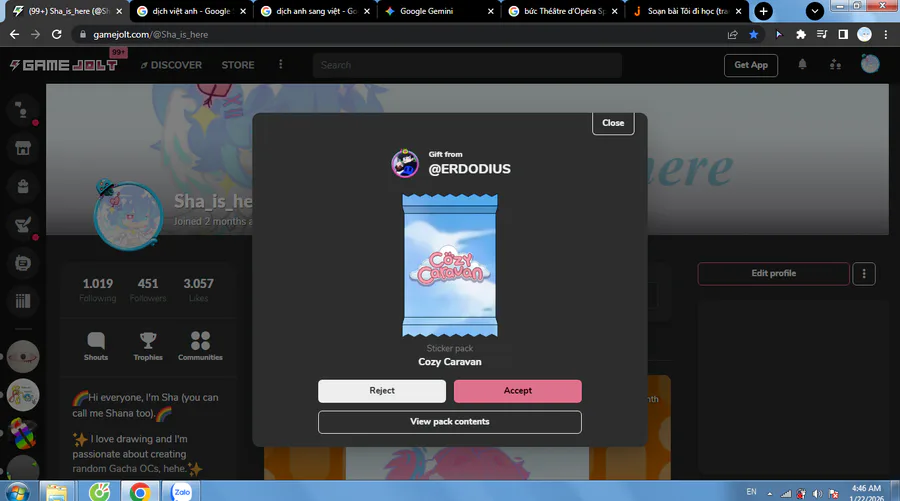900x501 pixels.
Task: Toggle Chrome side panel
Action: point(843,34)
